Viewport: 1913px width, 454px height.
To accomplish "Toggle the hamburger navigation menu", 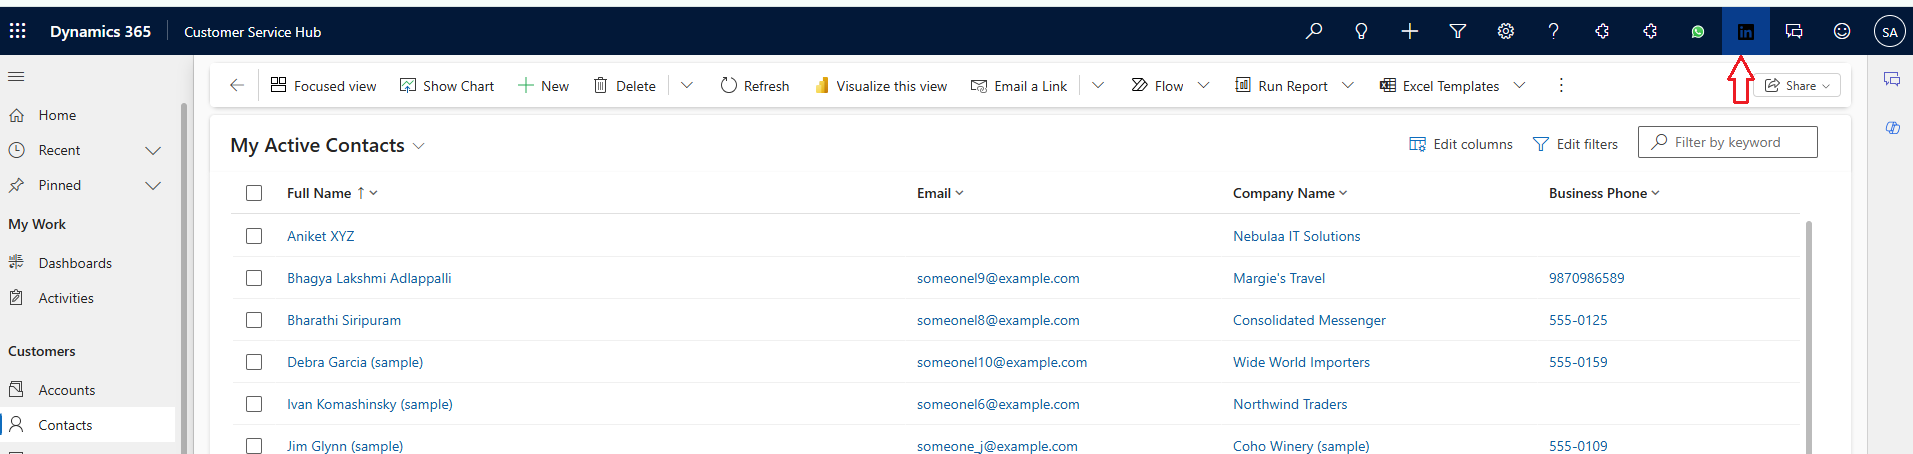I will click(x=16, y=77).
